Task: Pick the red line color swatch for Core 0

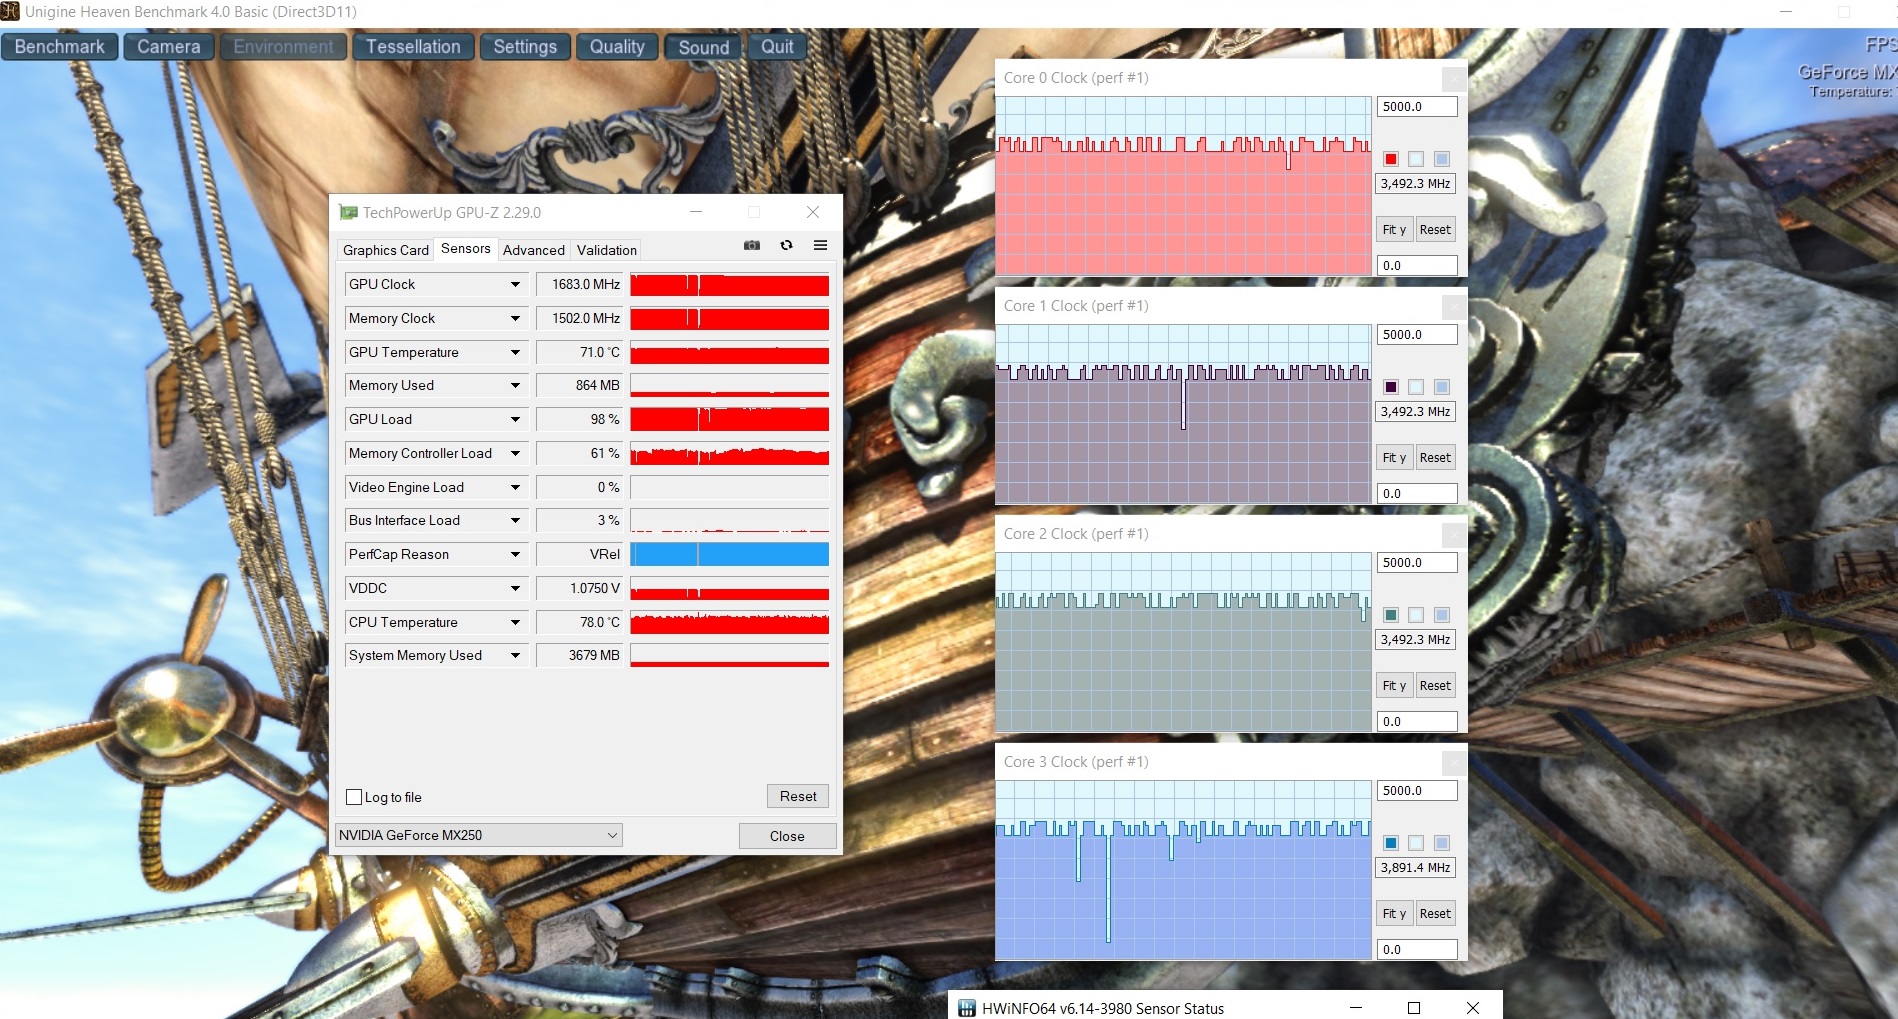Action: (1390, 159)
